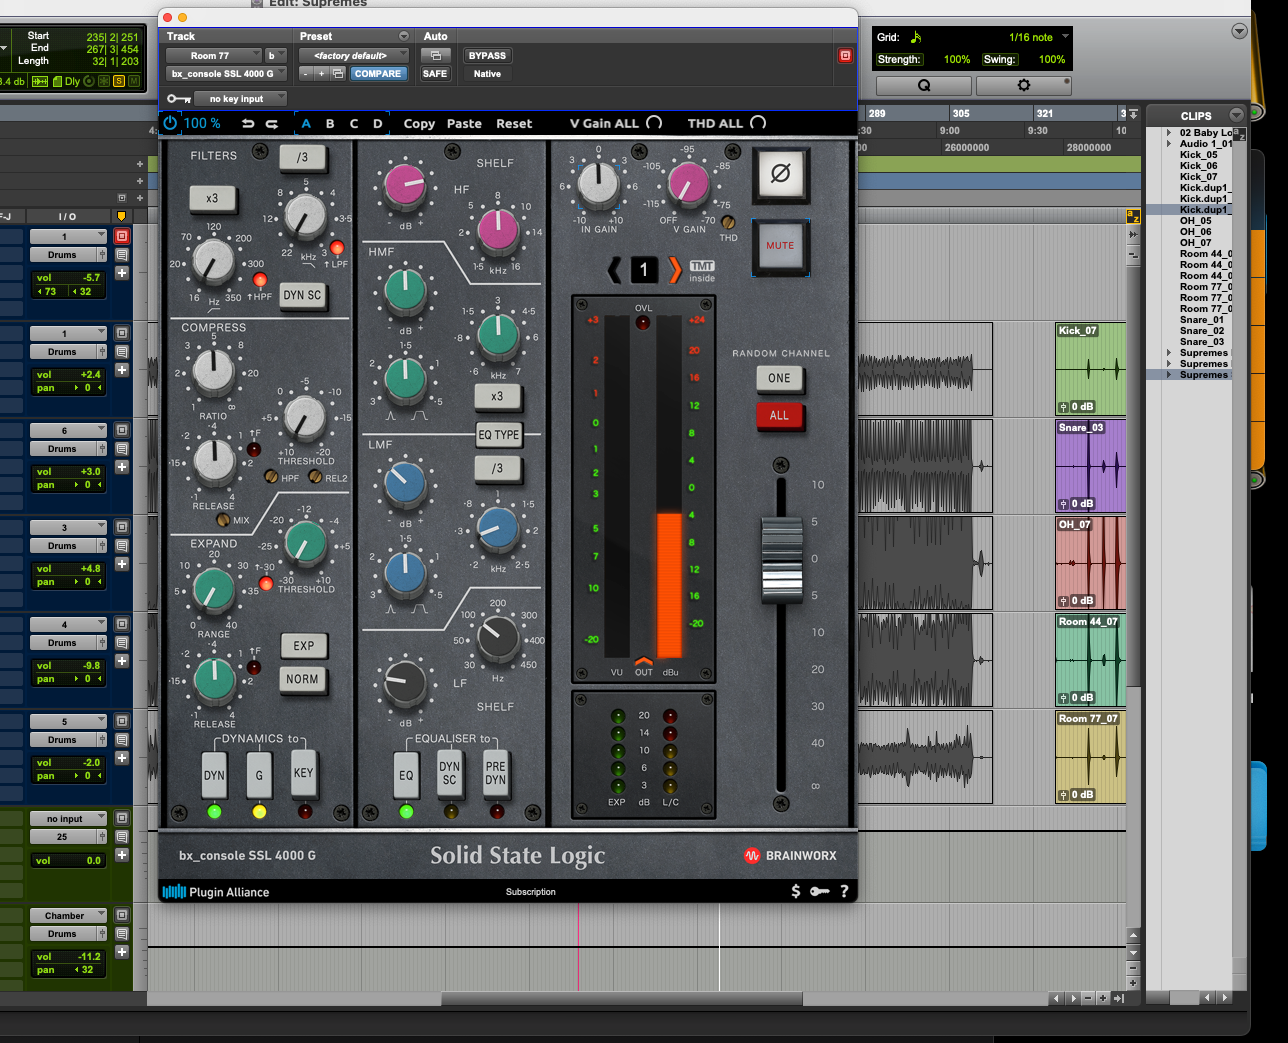Toggle the filters /3 button

point(302,157)
